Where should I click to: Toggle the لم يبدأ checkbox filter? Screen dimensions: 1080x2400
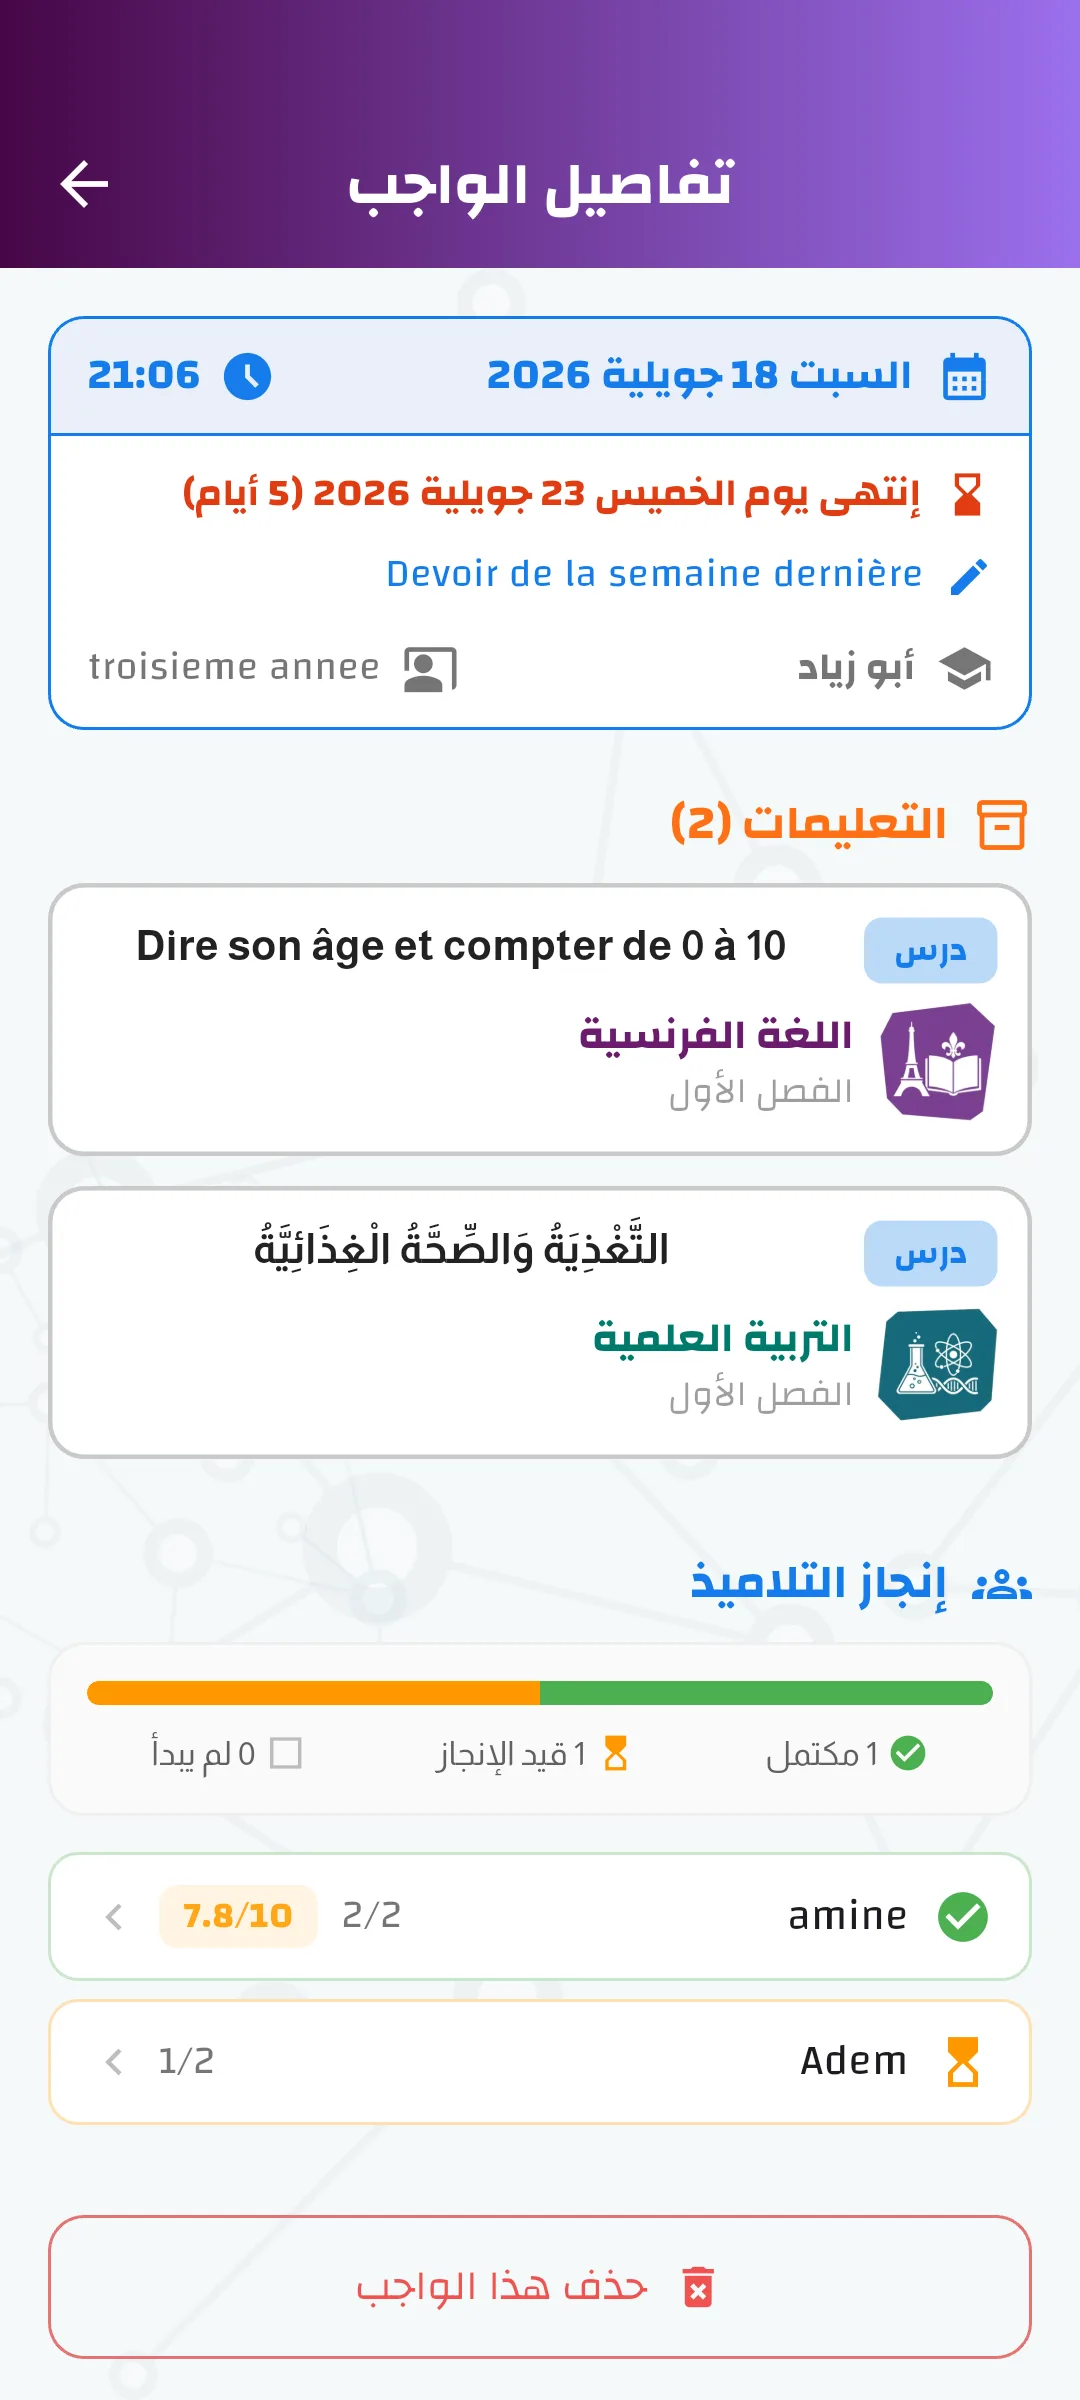(x=286, y=1753)
